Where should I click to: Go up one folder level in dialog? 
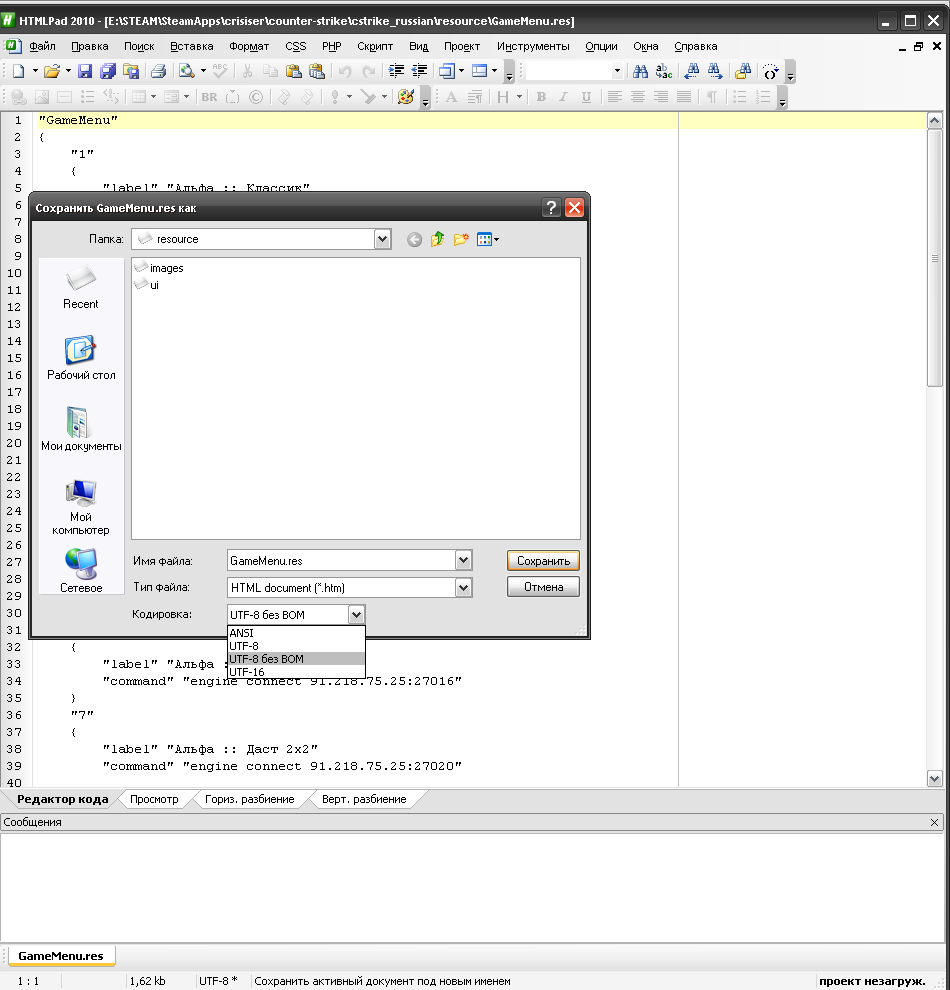point(437,239)
